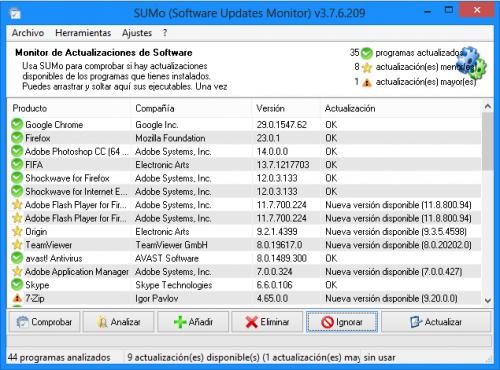Viewport: 500px width, 370px height.
Task: Click Nueva versión disponible (7.0.0.427) cell
Action: pos(393,272)
